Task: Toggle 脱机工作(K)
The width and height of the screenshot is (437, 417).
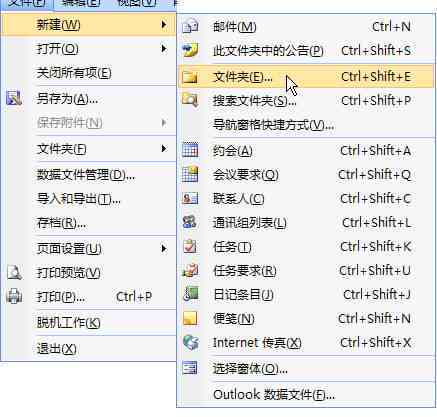Action: 88,322
